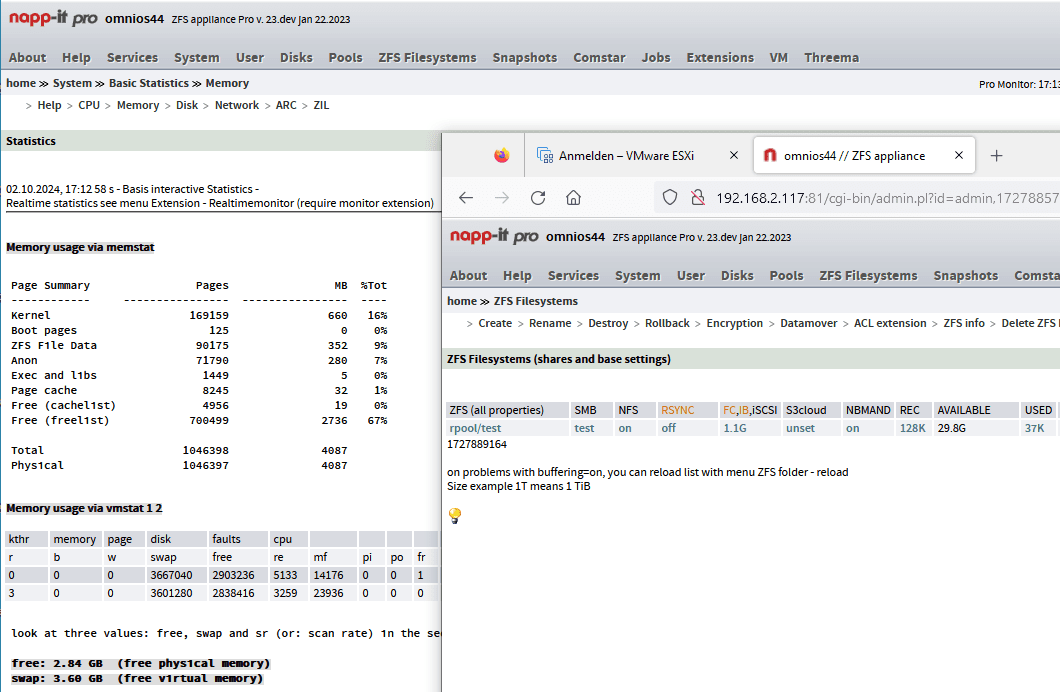Click napp-it pro logo in front window
Image resolution: width=1060 pixels, height=692 pixels.
click(x=494, y=236)
